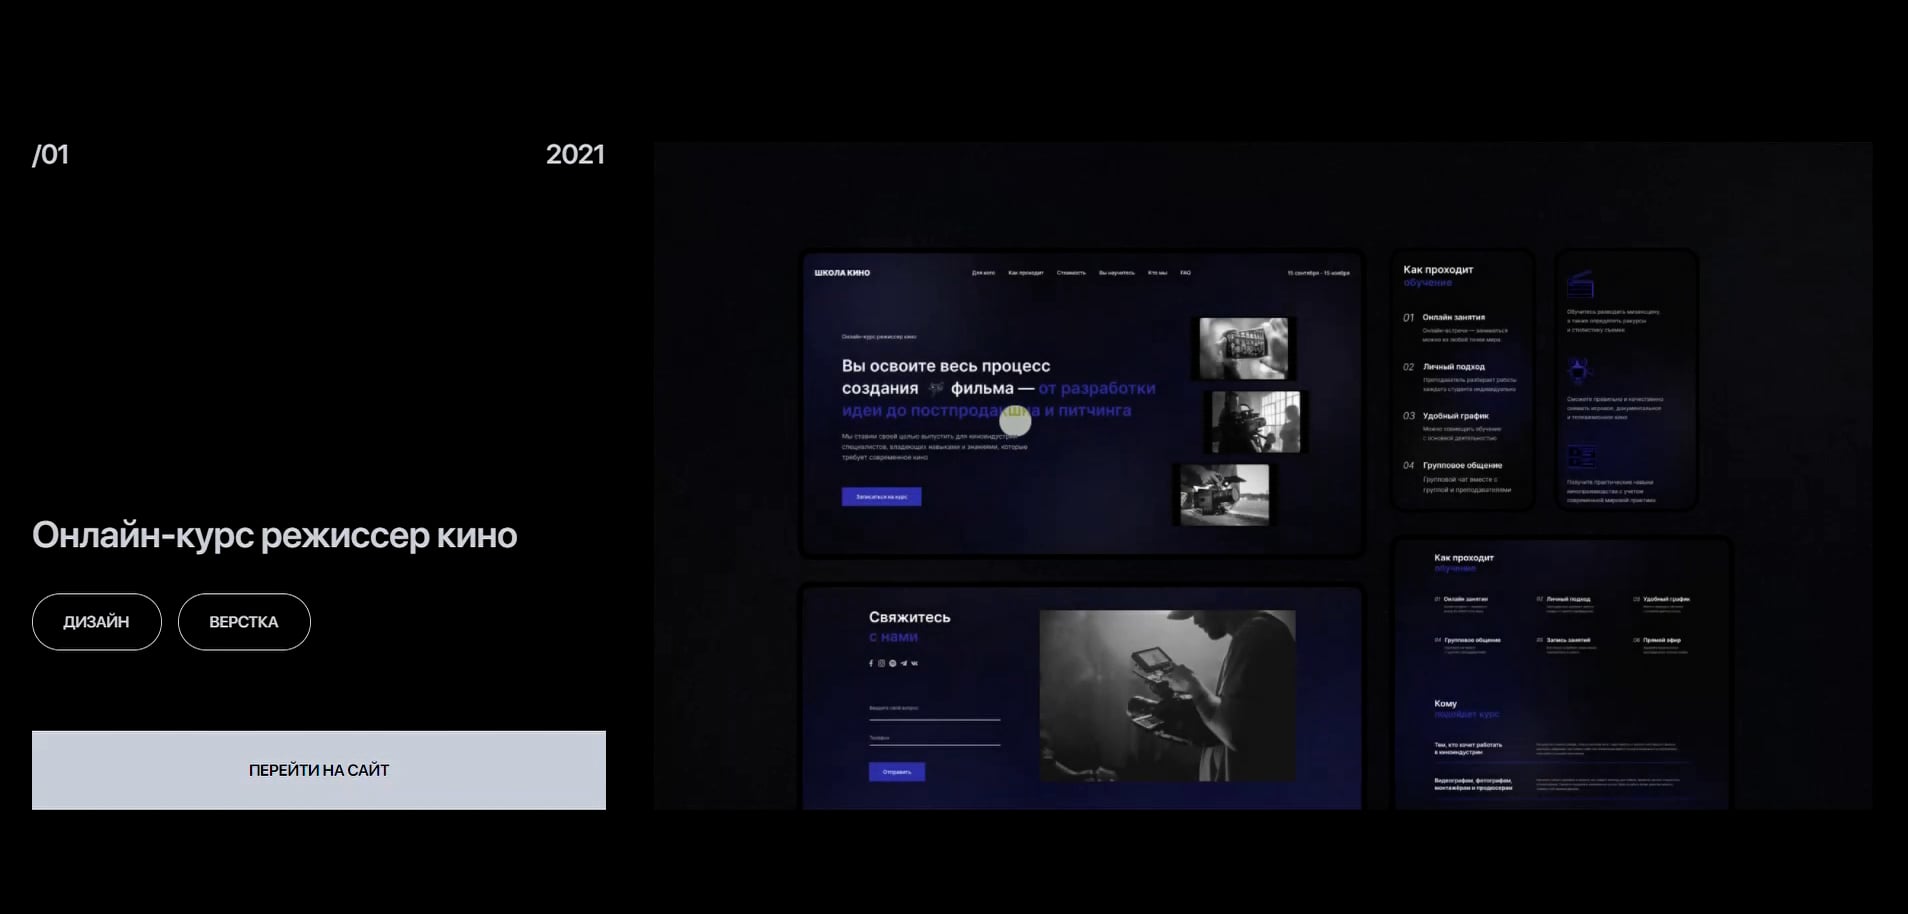The height and width of the screenshot is (914, 1908).
Task: Click the camera-drone icon in the mobile mockup
Action: pos(1579,373)
